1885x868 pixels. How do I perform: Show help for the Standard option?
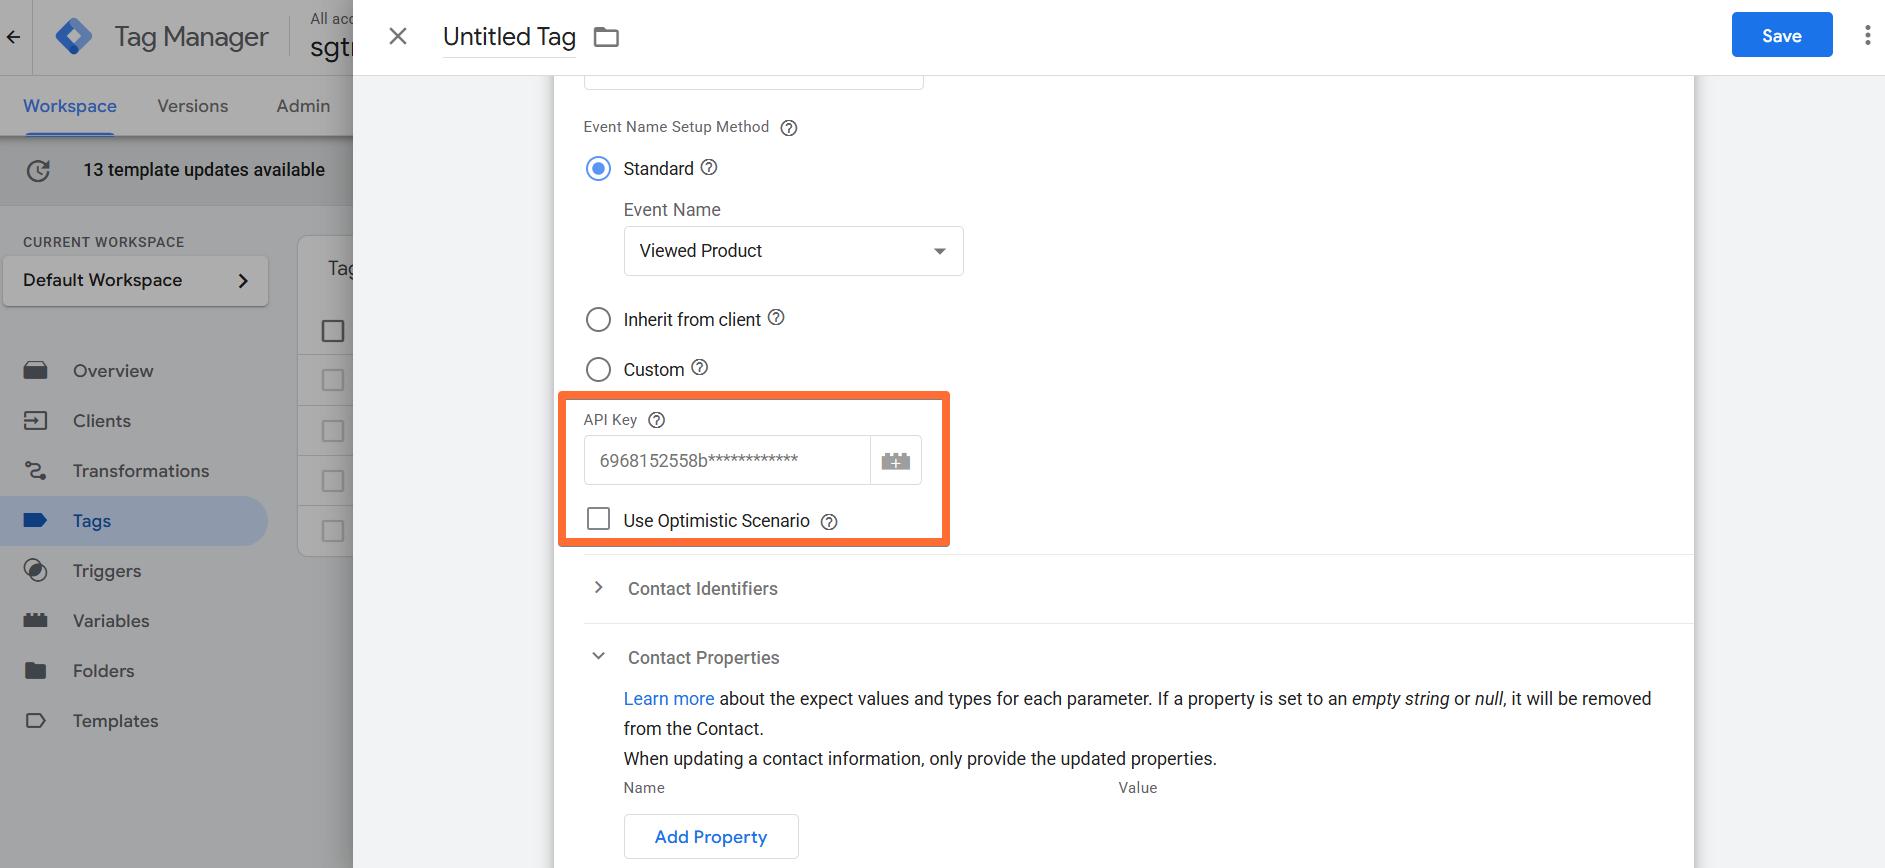tap(709, 168)
